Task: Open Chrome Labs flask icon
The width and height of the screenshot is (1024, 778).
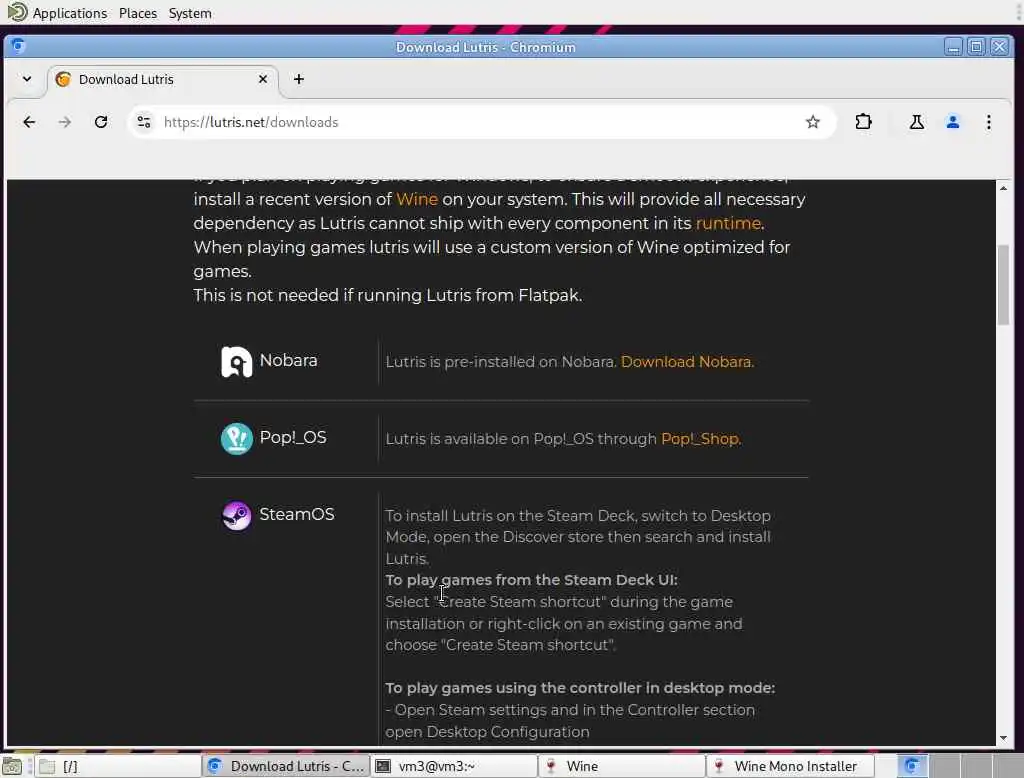Action: pyautogui.click(x=917, y=122)
